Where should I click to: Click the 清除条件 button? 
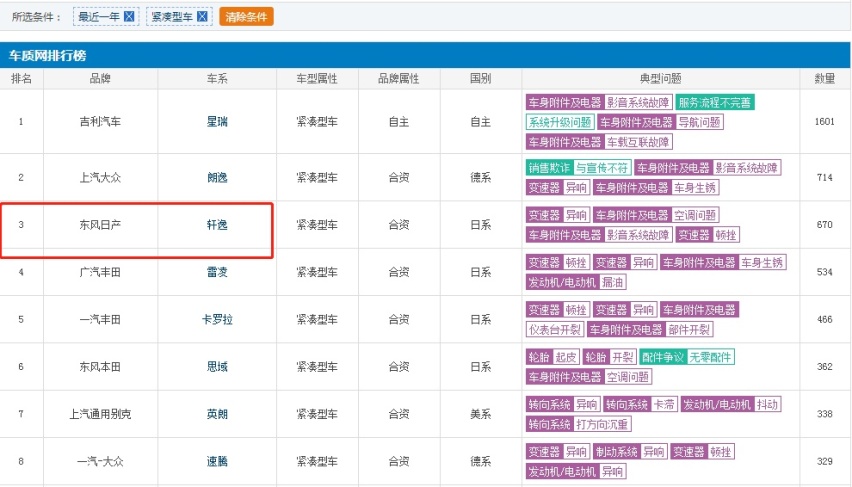[x=246, y=16]
